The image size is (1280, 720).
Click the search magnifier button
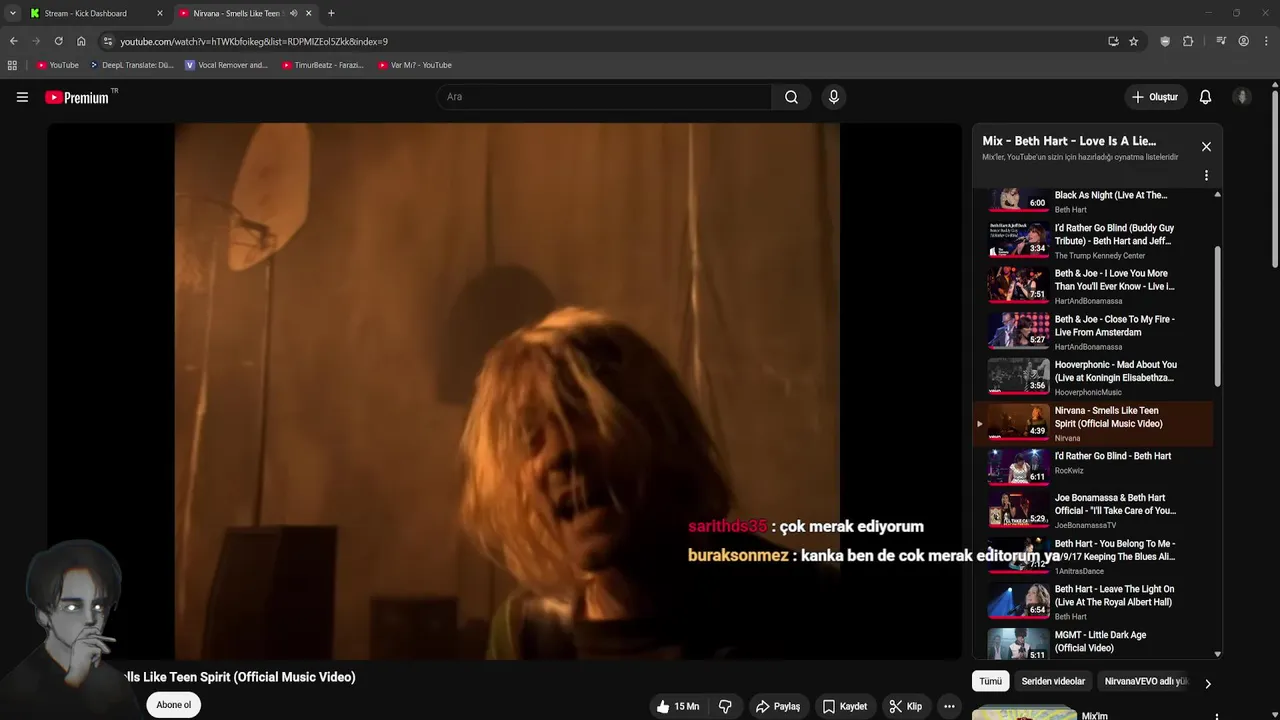(x=791, y=97)
